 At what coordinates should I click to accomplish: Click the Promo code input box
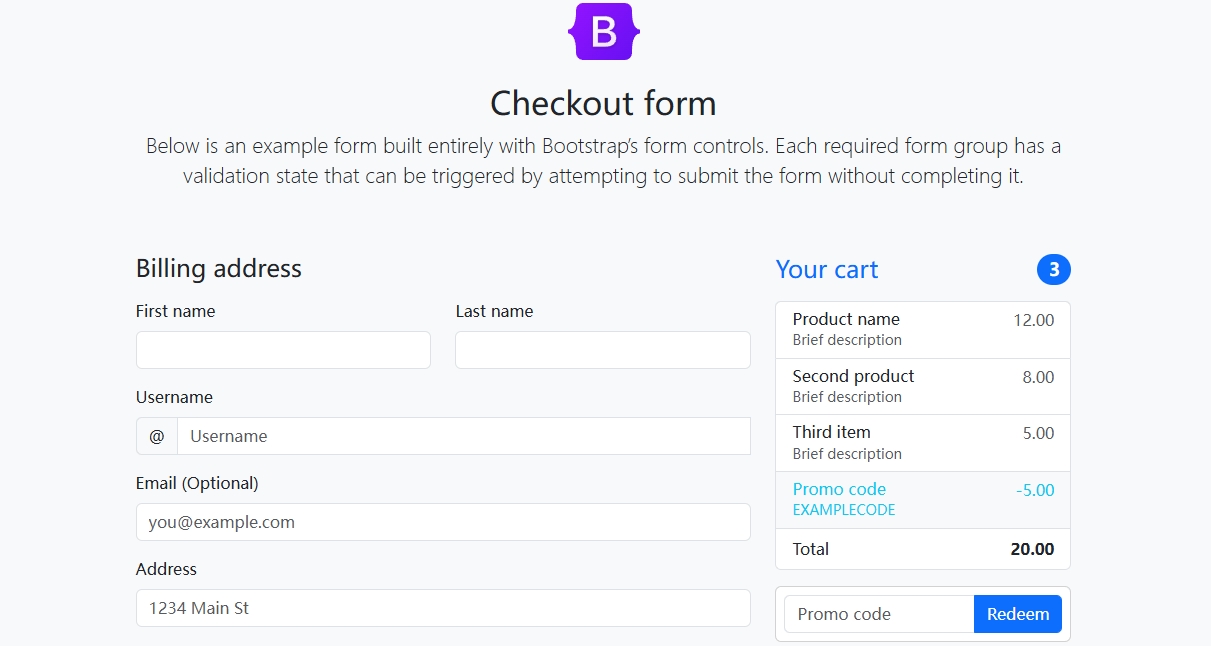click(879, 614)
